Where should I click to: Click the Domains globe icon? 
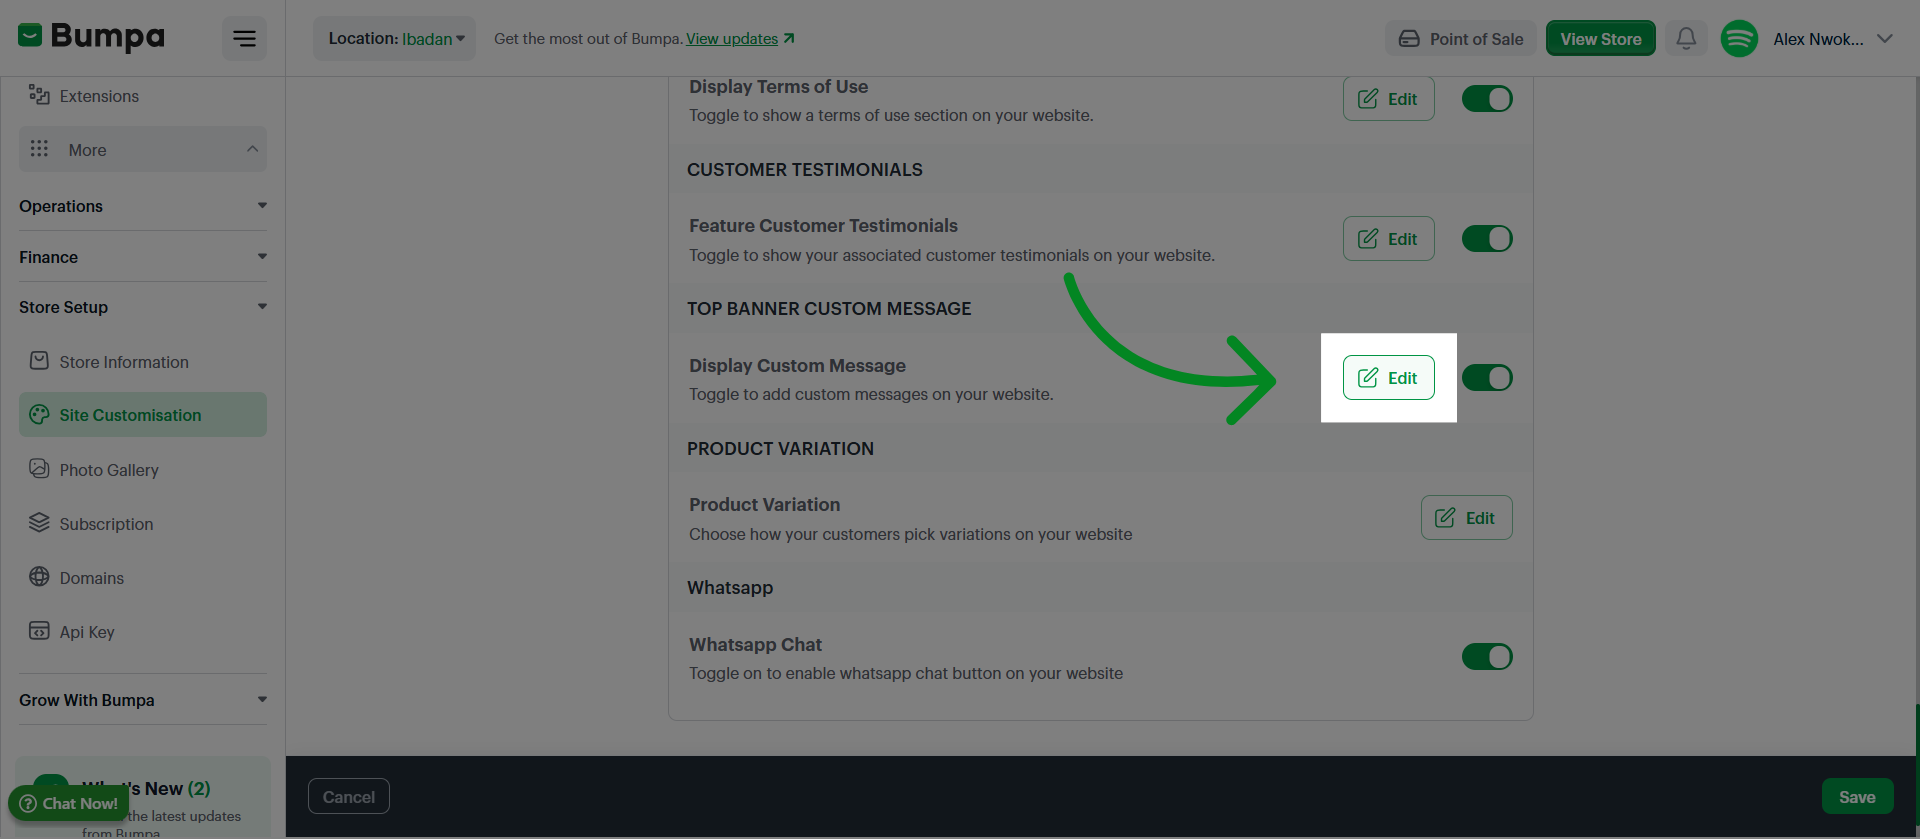[39, 576]
